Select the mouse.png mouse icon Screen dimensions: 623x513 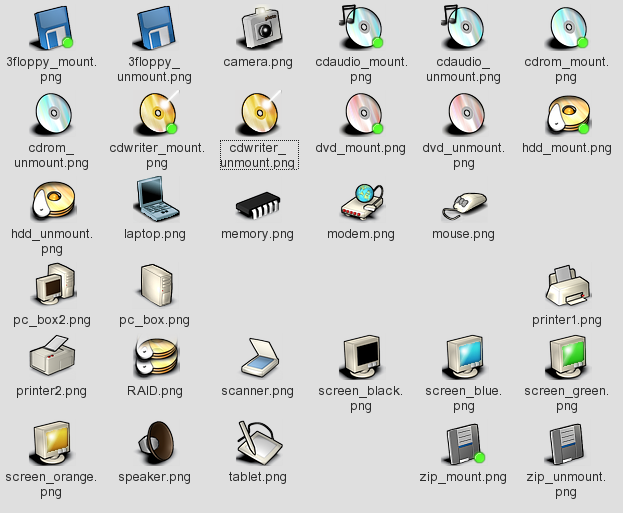(464, 205)
